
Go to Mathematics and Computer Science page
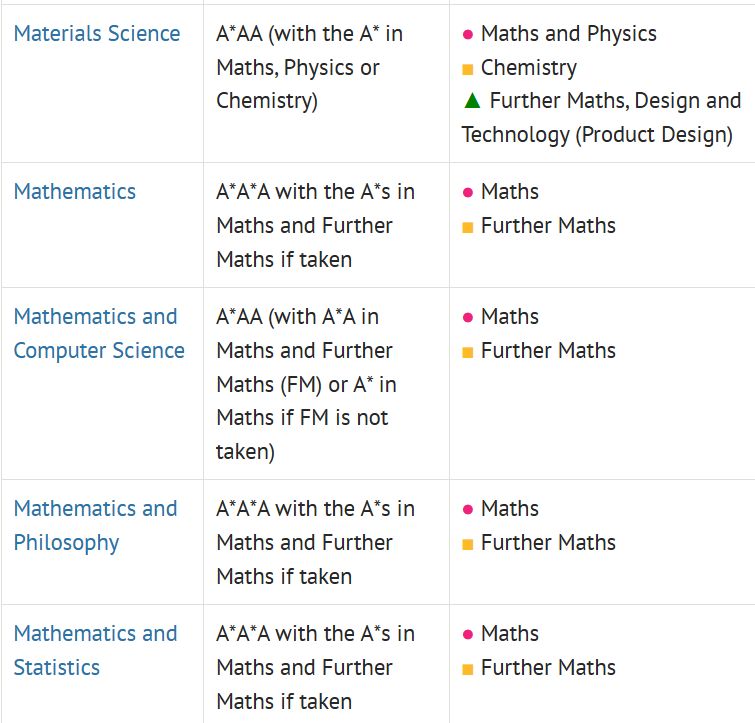click(x=99, y=333)
